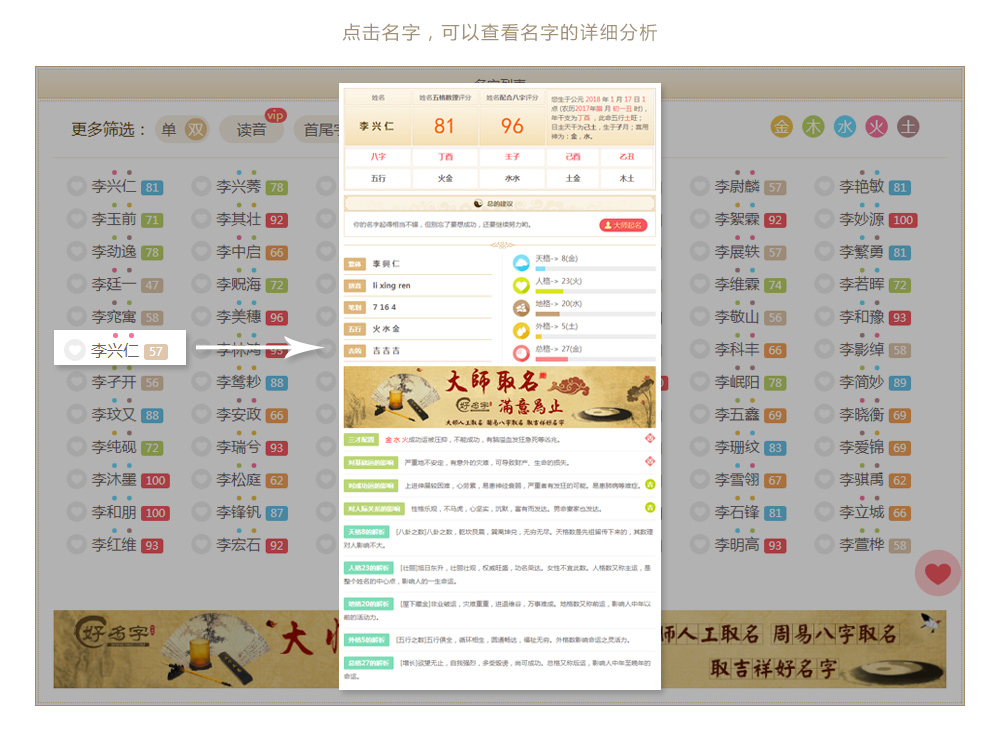This screenshot has width=1000, height=738.
Task: Click the heart icon beside 李明高
Action: pos(700,545)
